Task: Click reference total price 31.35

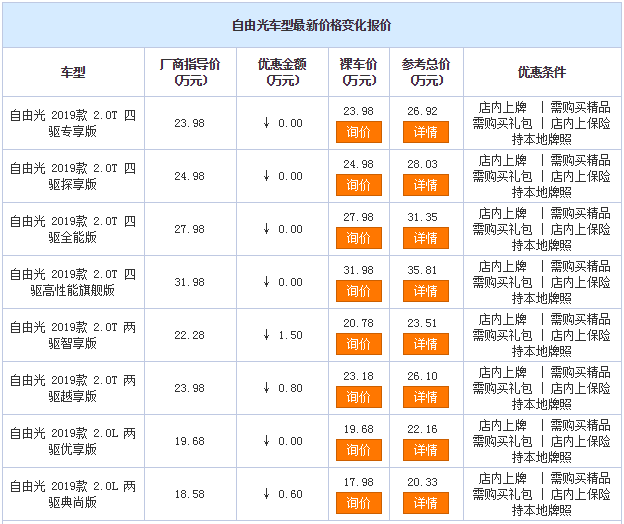Action: pos(422,217)
